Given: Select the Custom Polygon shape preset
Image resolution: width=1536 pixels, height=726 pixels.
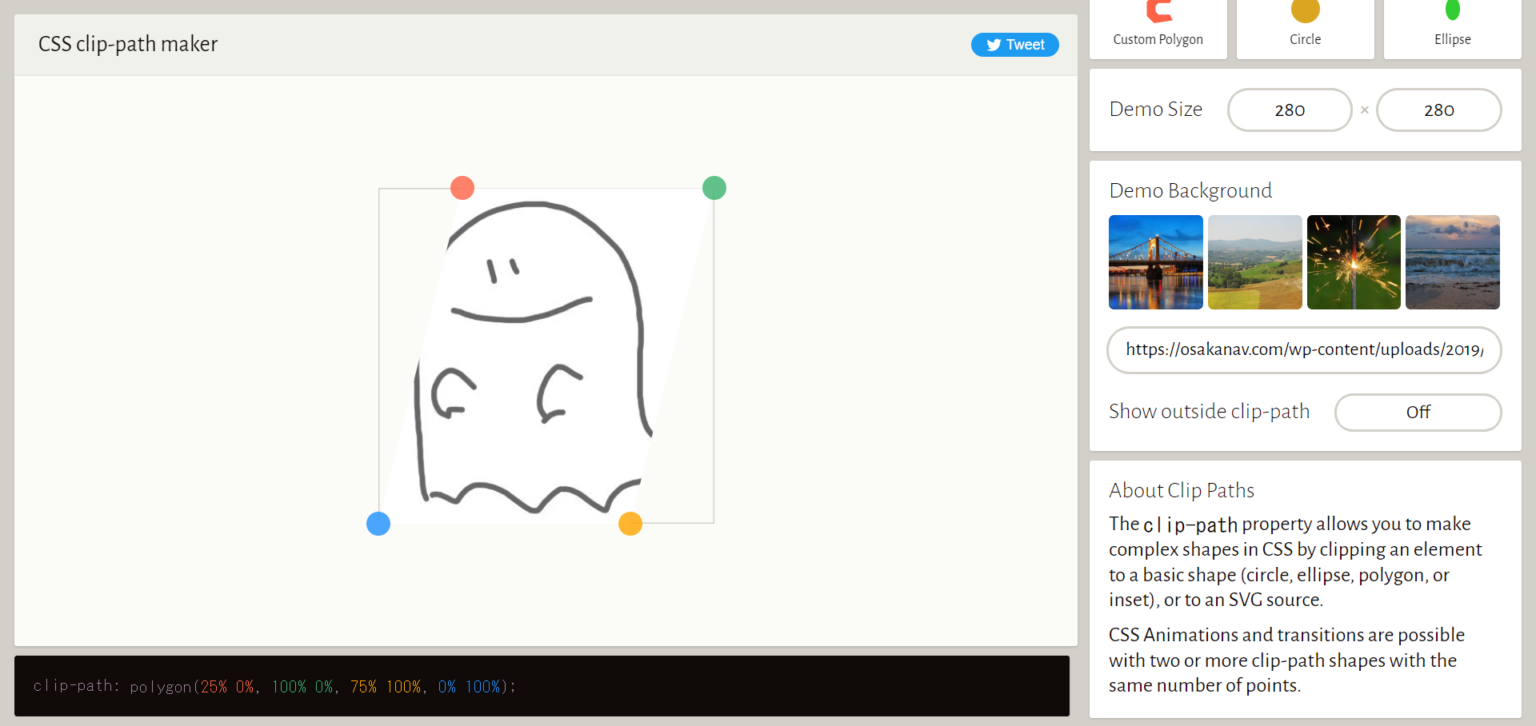Looking at the screenshot, I should 1157,22.
